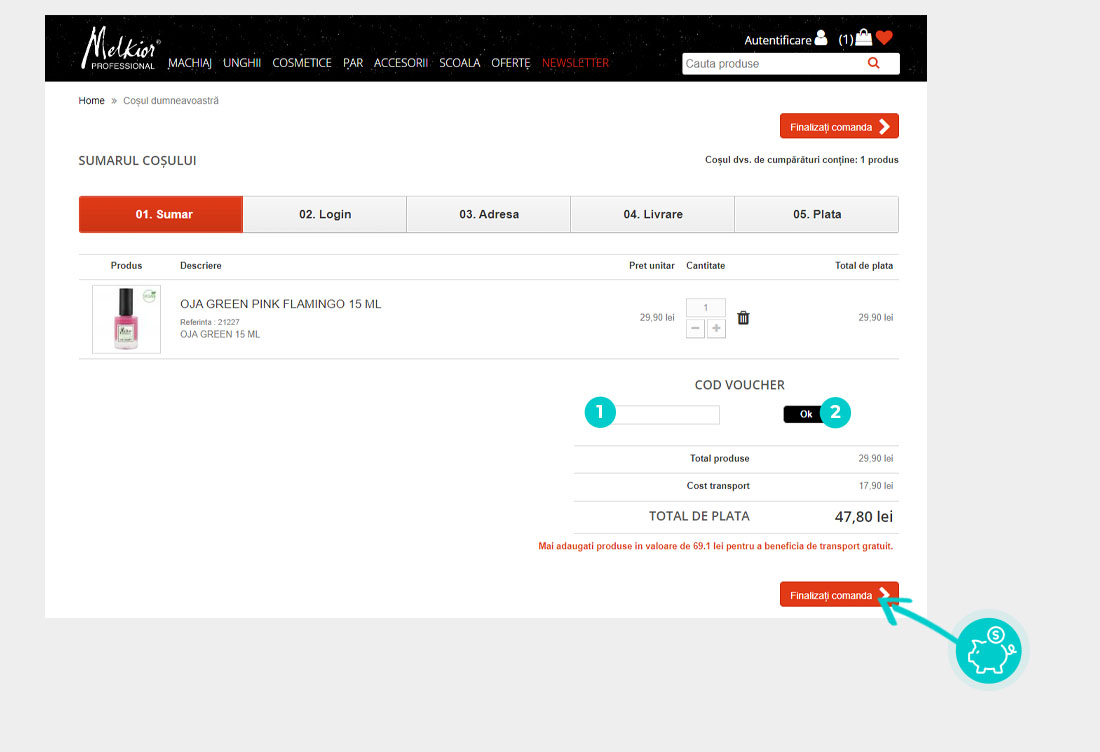Select the 04. Livrare step tab

point(652,214)
